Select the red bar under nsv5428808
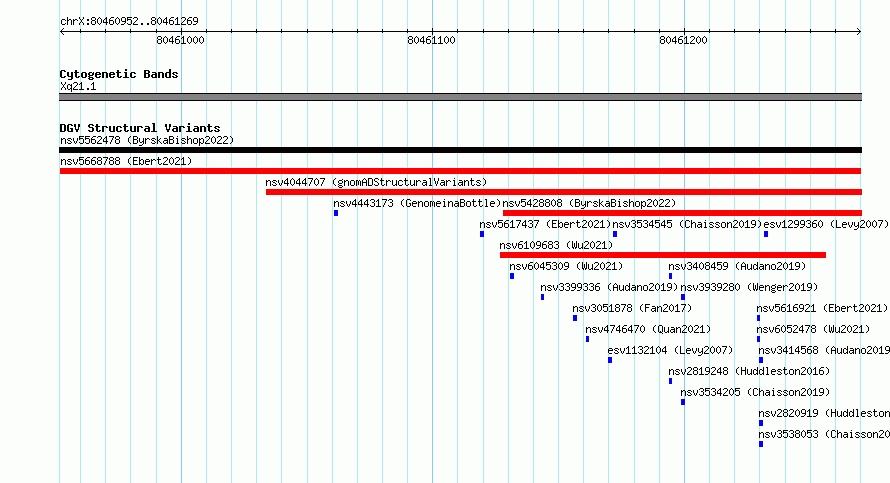The height and width of the screenshot is (483, 890). coord(682,213)
